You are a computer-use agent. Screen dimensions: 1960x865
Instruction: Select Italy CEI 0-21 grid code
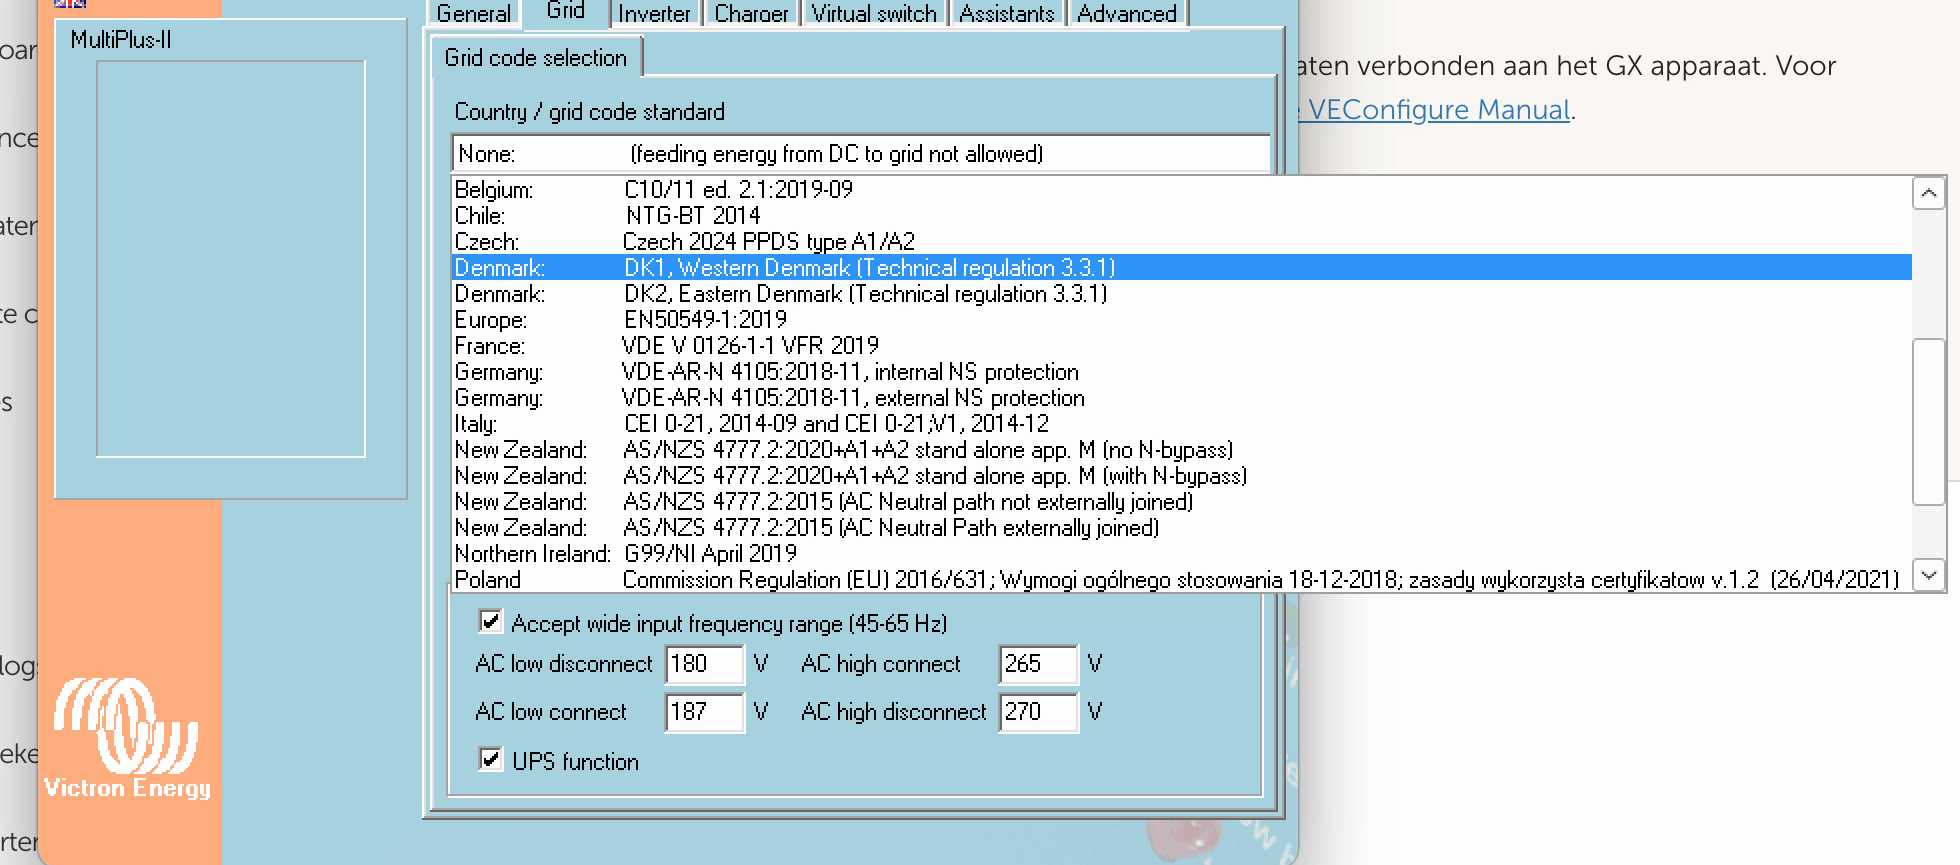1181,424
